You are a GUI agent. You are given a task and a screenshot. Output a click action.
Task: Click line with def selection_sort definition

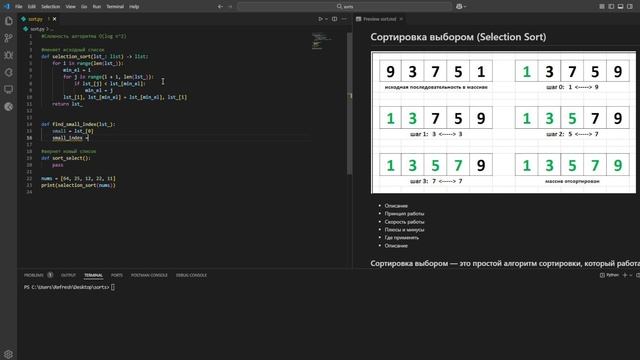coord(95,56)
